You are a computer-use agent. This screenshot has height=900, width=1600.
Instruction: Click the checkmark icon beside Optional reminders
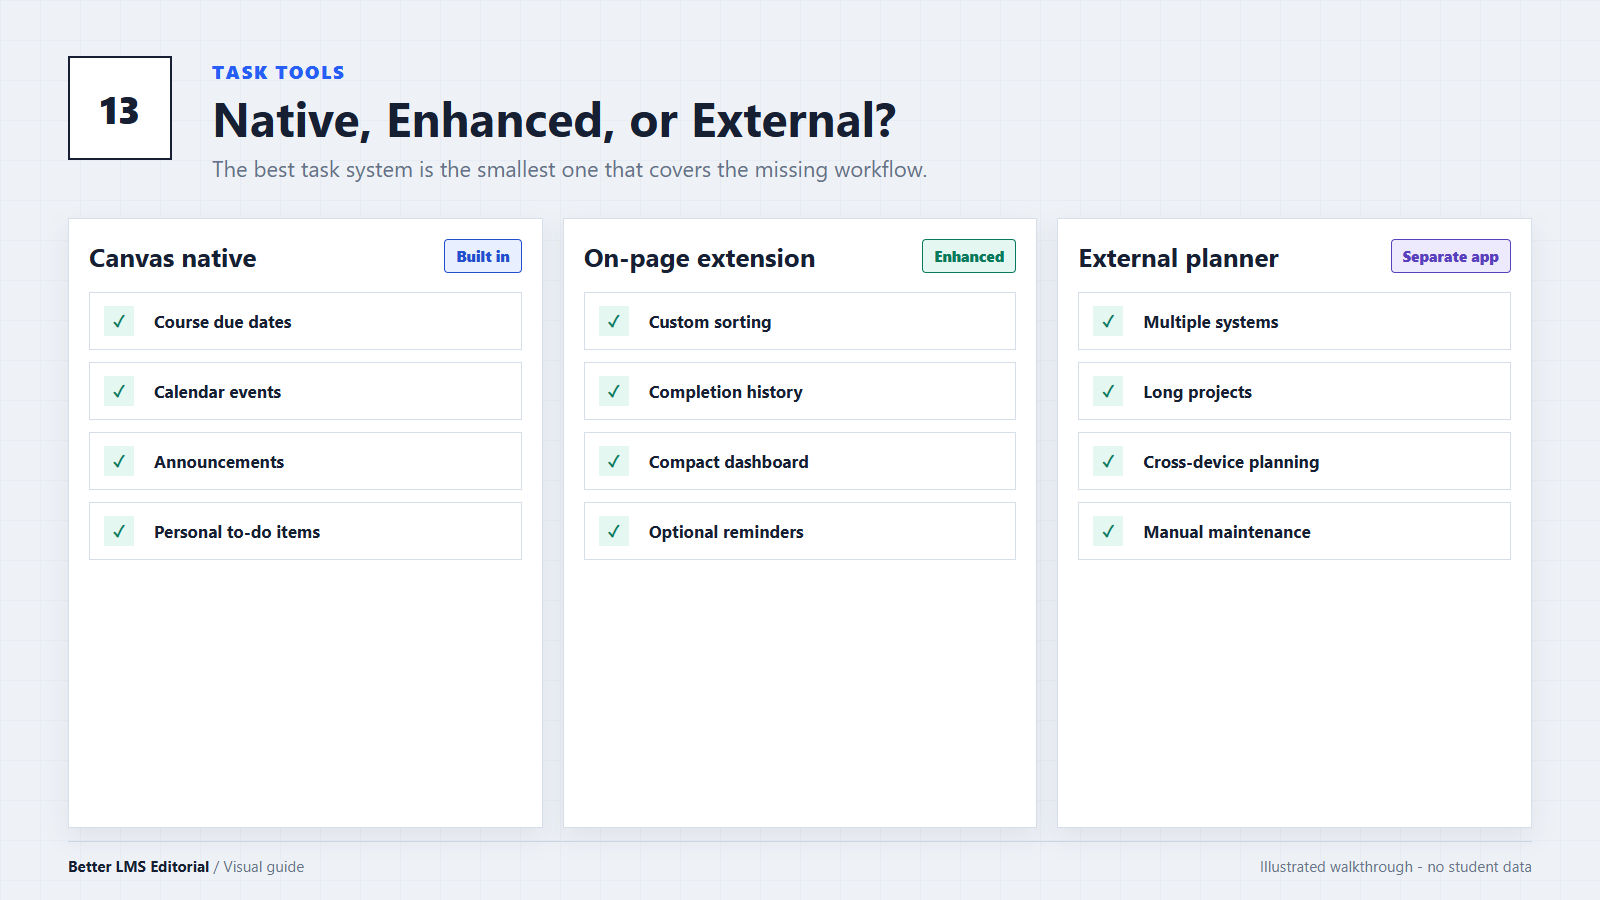point(614,531)
